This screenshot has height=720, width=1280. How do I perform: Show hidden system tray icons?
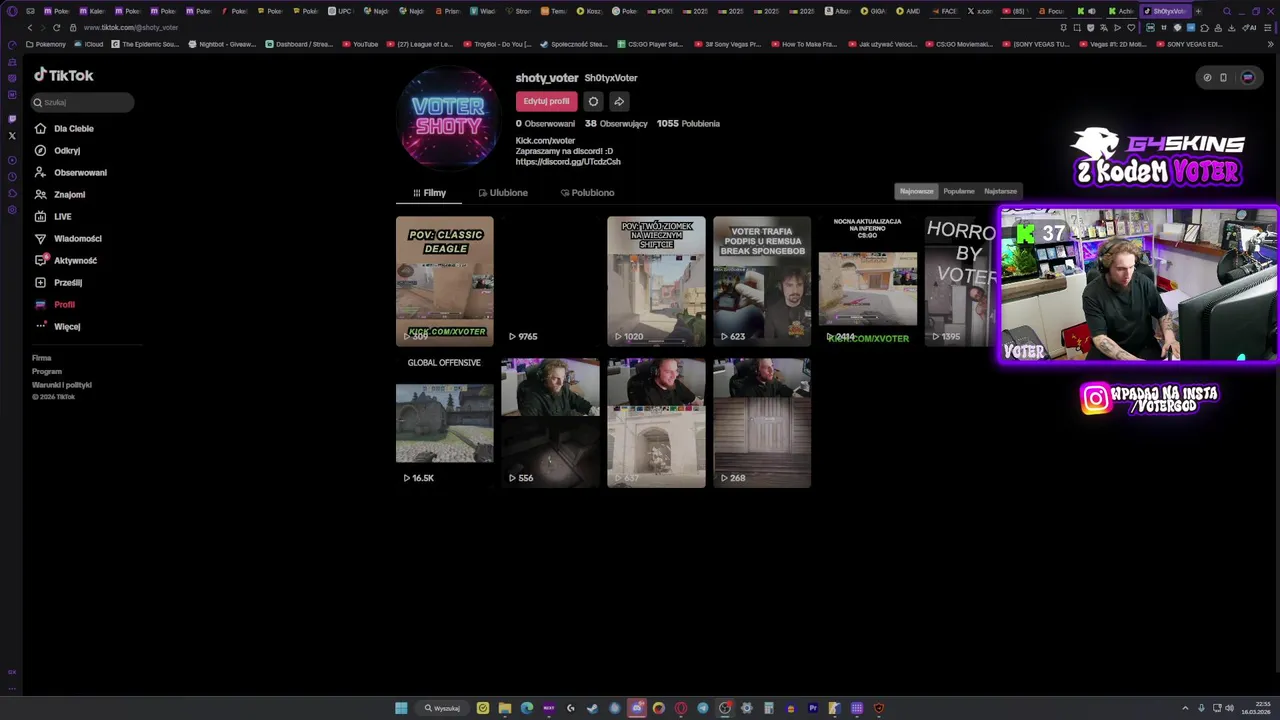[x=1185, y=708]
